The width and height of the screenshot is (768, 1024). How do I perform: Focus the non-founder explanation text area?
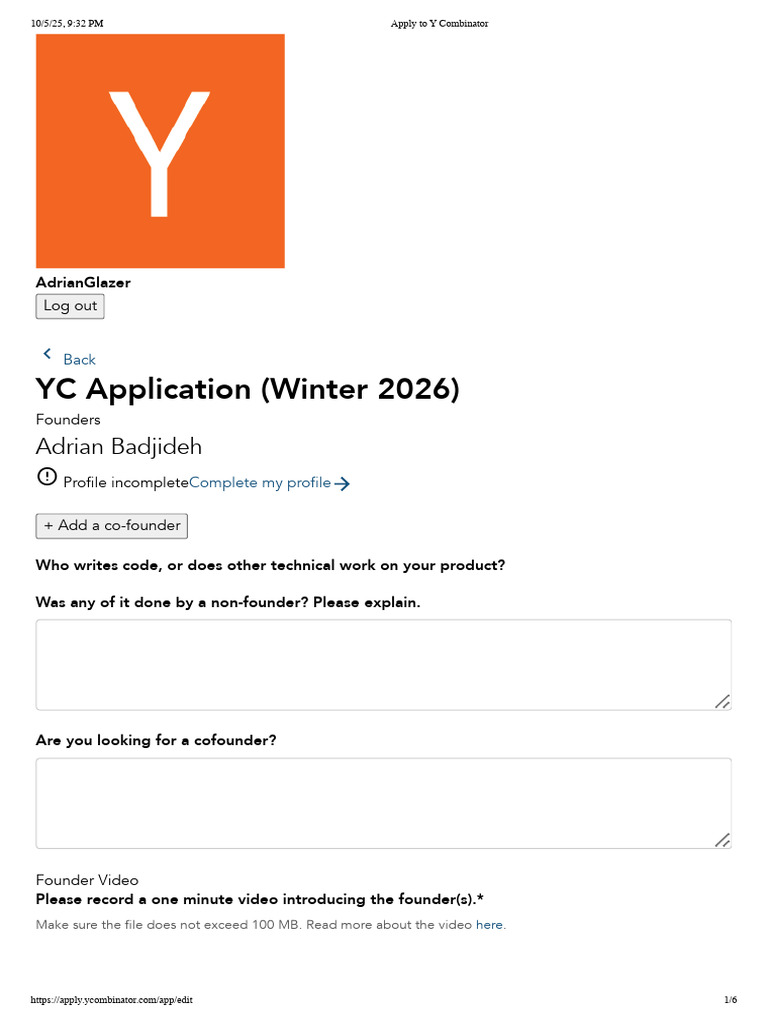(383, 664)
